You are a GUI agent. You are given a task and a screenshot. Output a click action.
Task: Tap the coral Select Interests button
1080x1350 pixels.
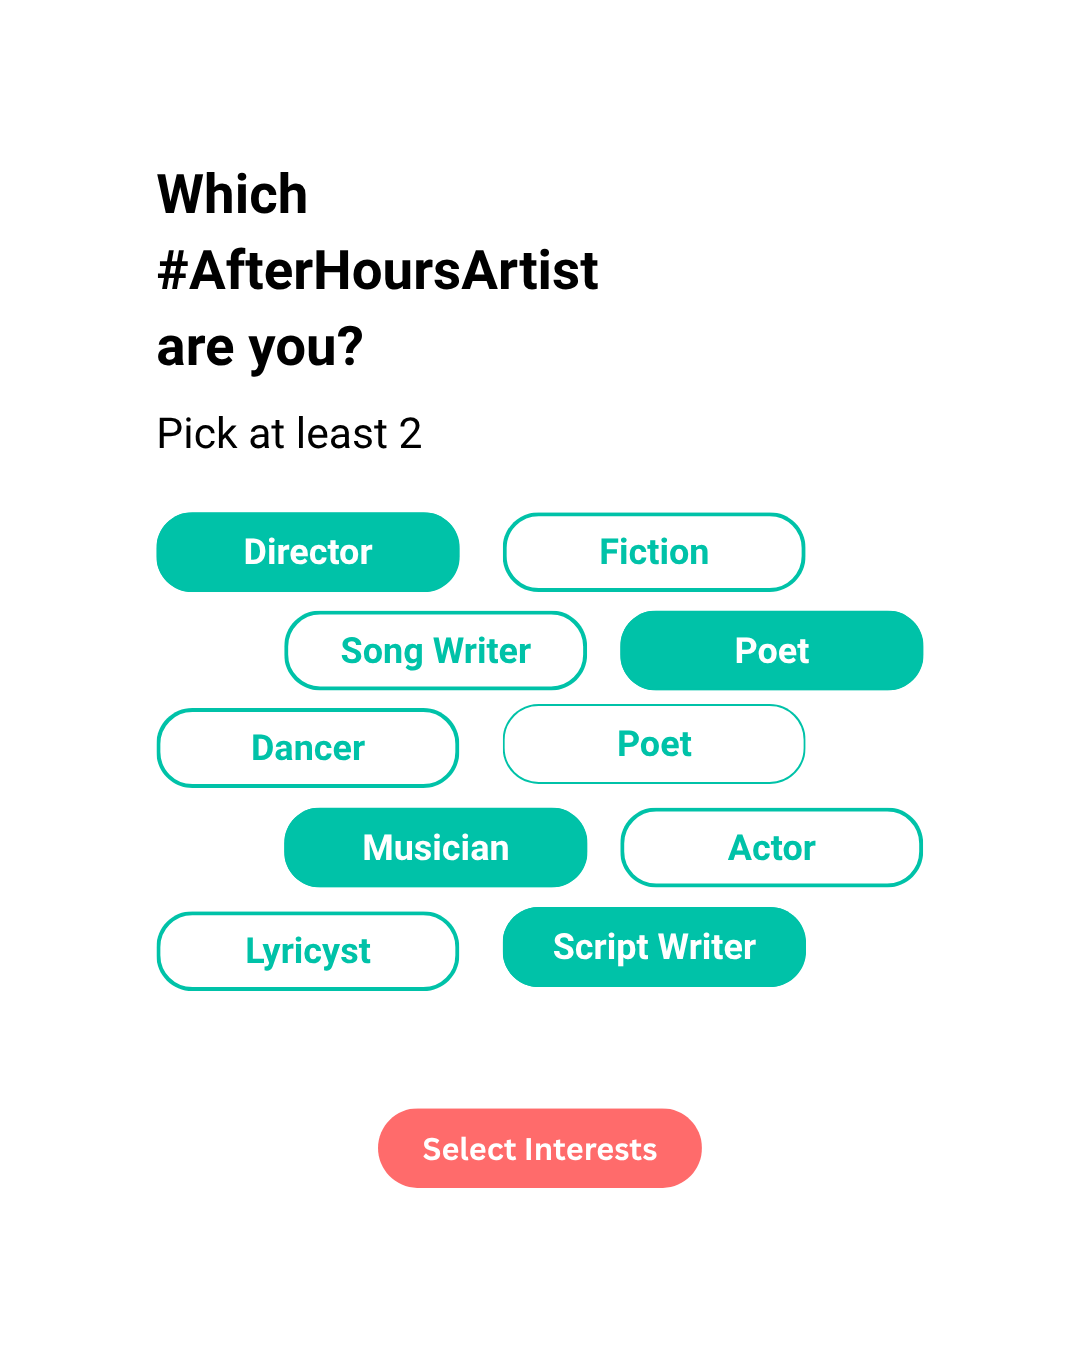(x=540, y=1148)
